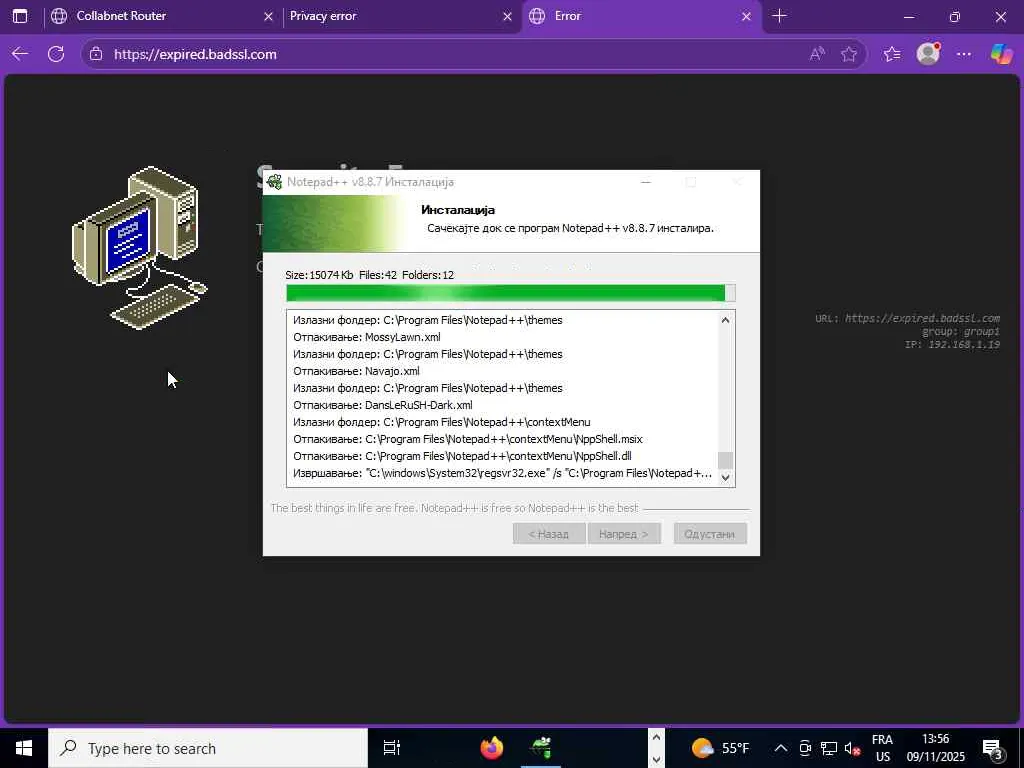Open a new browser tab
This screenshot has width=1024, height=768.
(779, 16)
